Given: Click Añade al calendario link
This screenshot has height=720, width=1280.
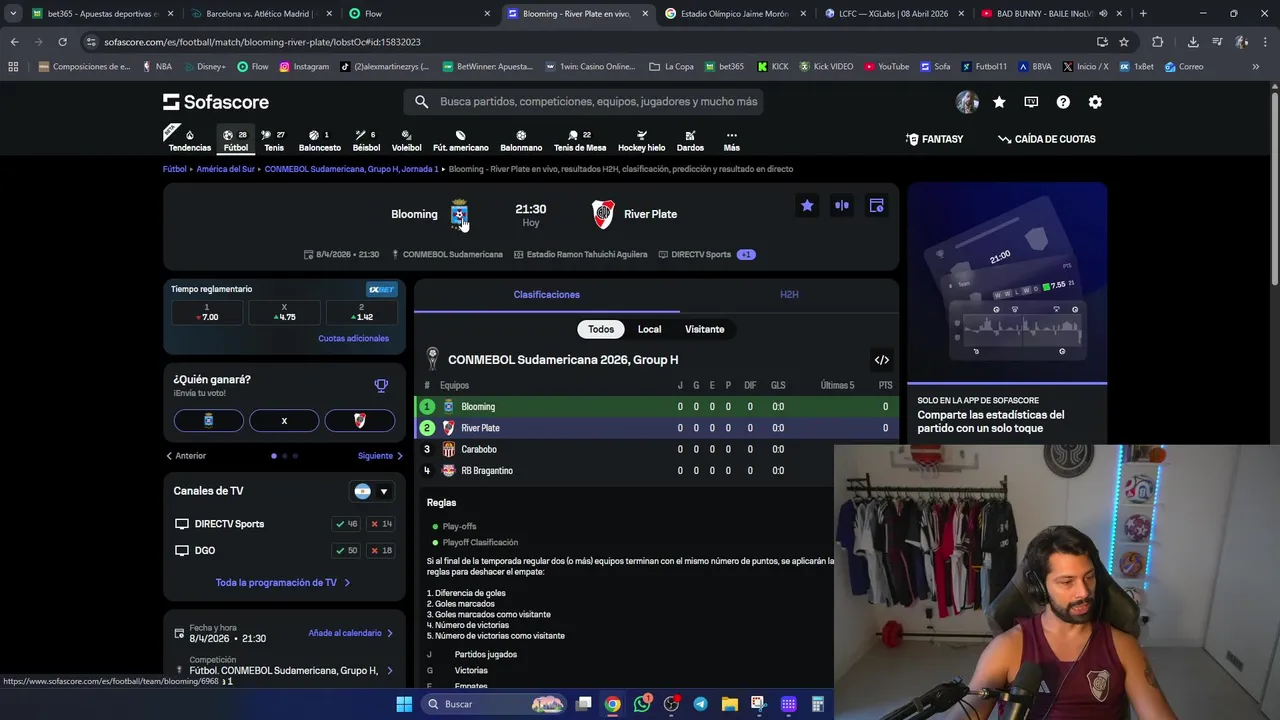Looking at the screenshot, I should (x=350, y=633).
